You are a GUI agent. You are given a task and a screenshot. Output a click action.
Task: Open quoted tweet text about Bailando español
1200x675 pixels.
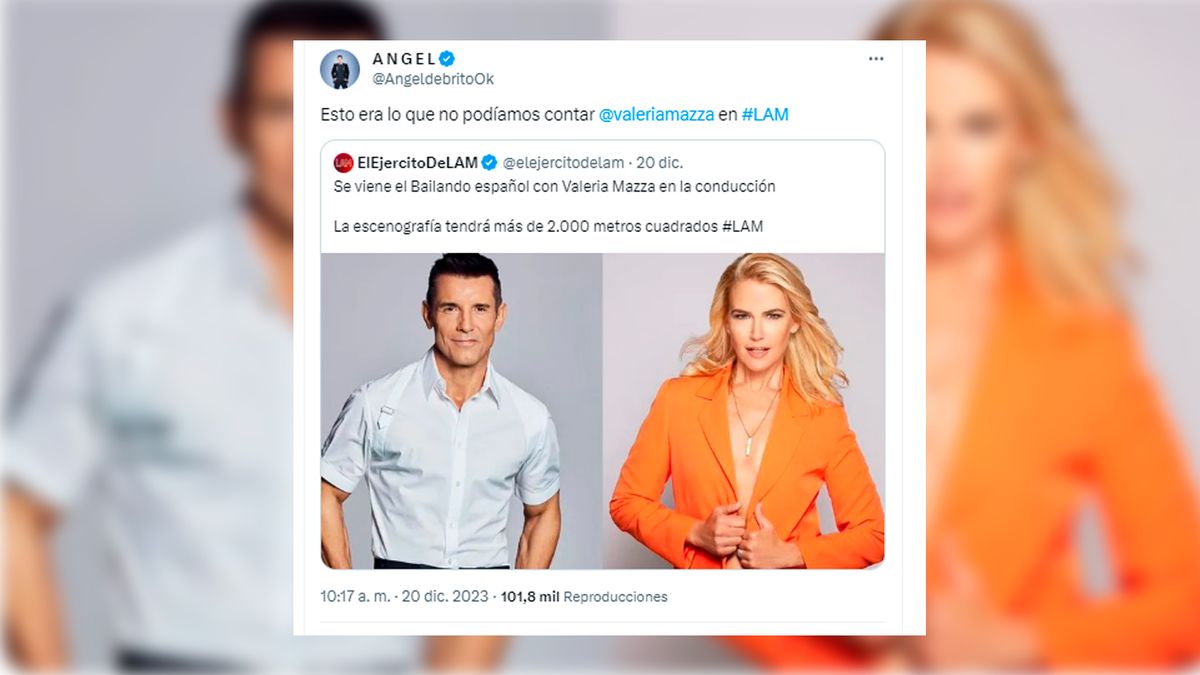click(554, 187)
